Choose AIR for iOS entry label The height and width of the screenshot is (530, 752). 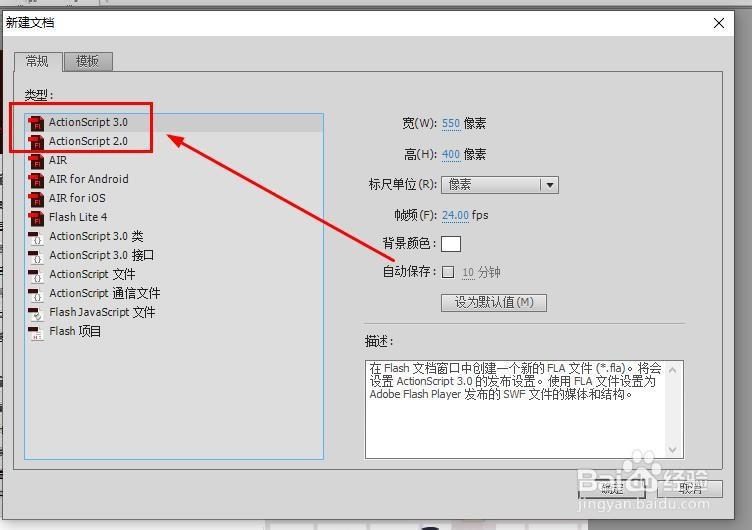(77, 198)
